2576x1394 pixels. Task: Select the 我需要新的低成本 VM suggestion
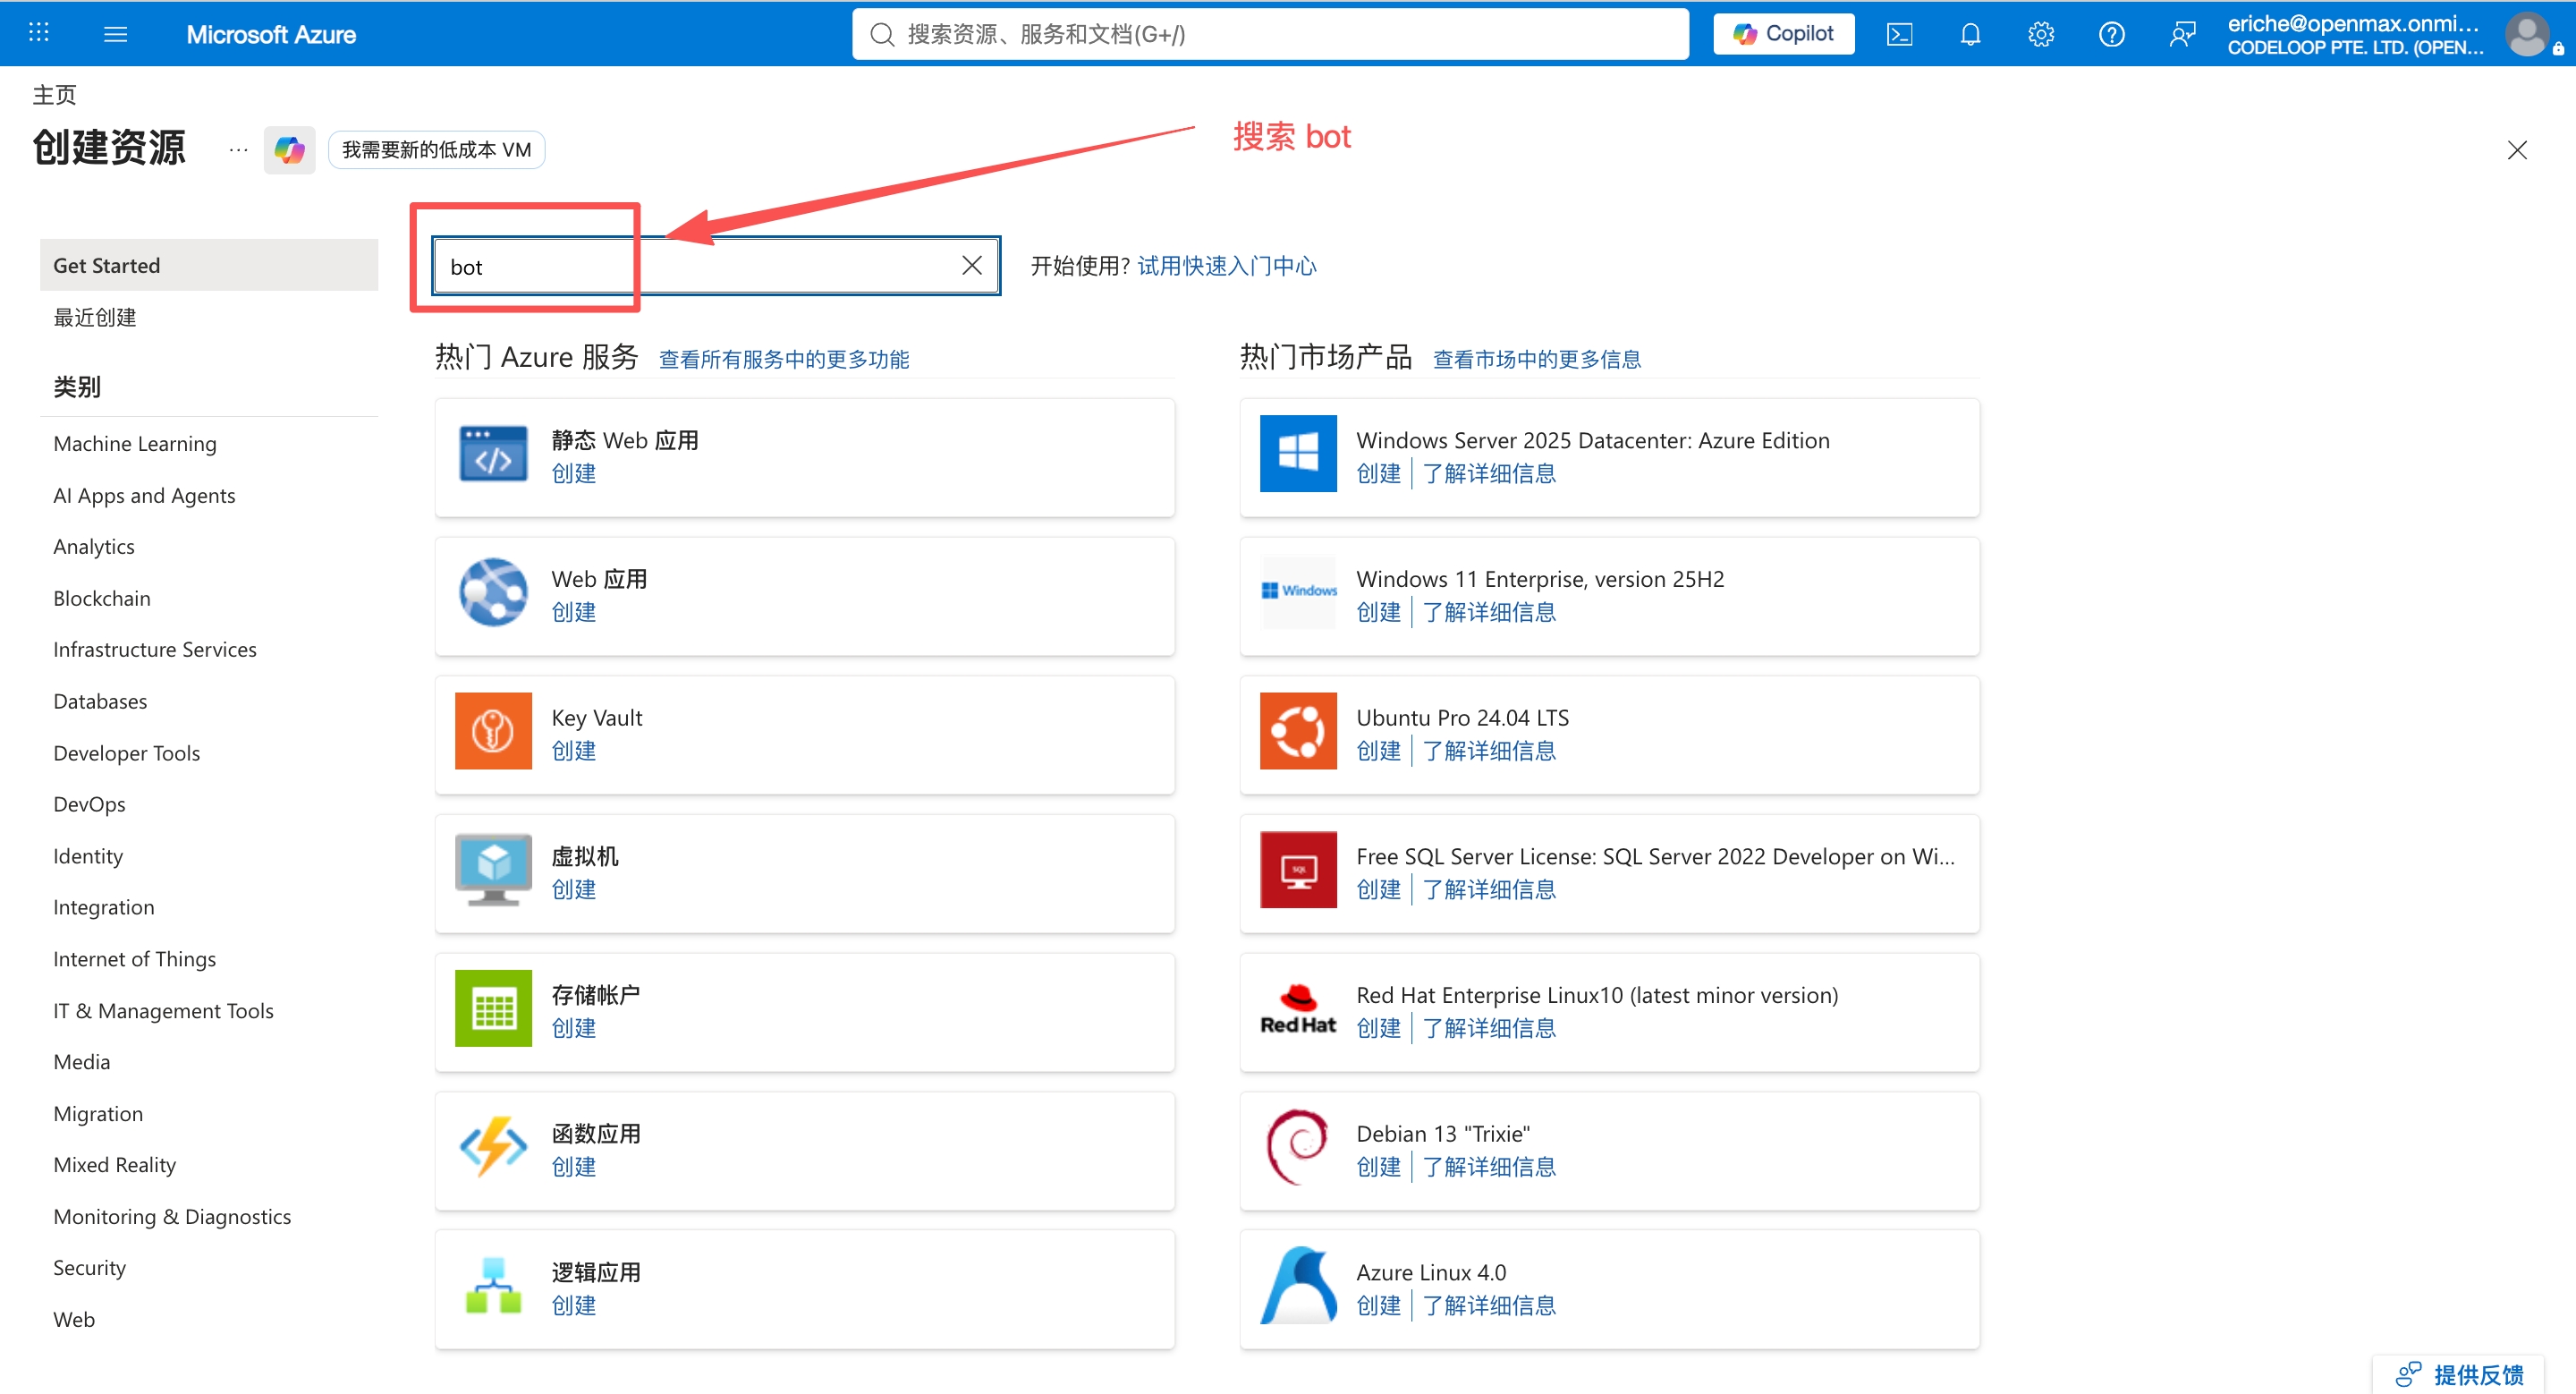pos(436,150)
